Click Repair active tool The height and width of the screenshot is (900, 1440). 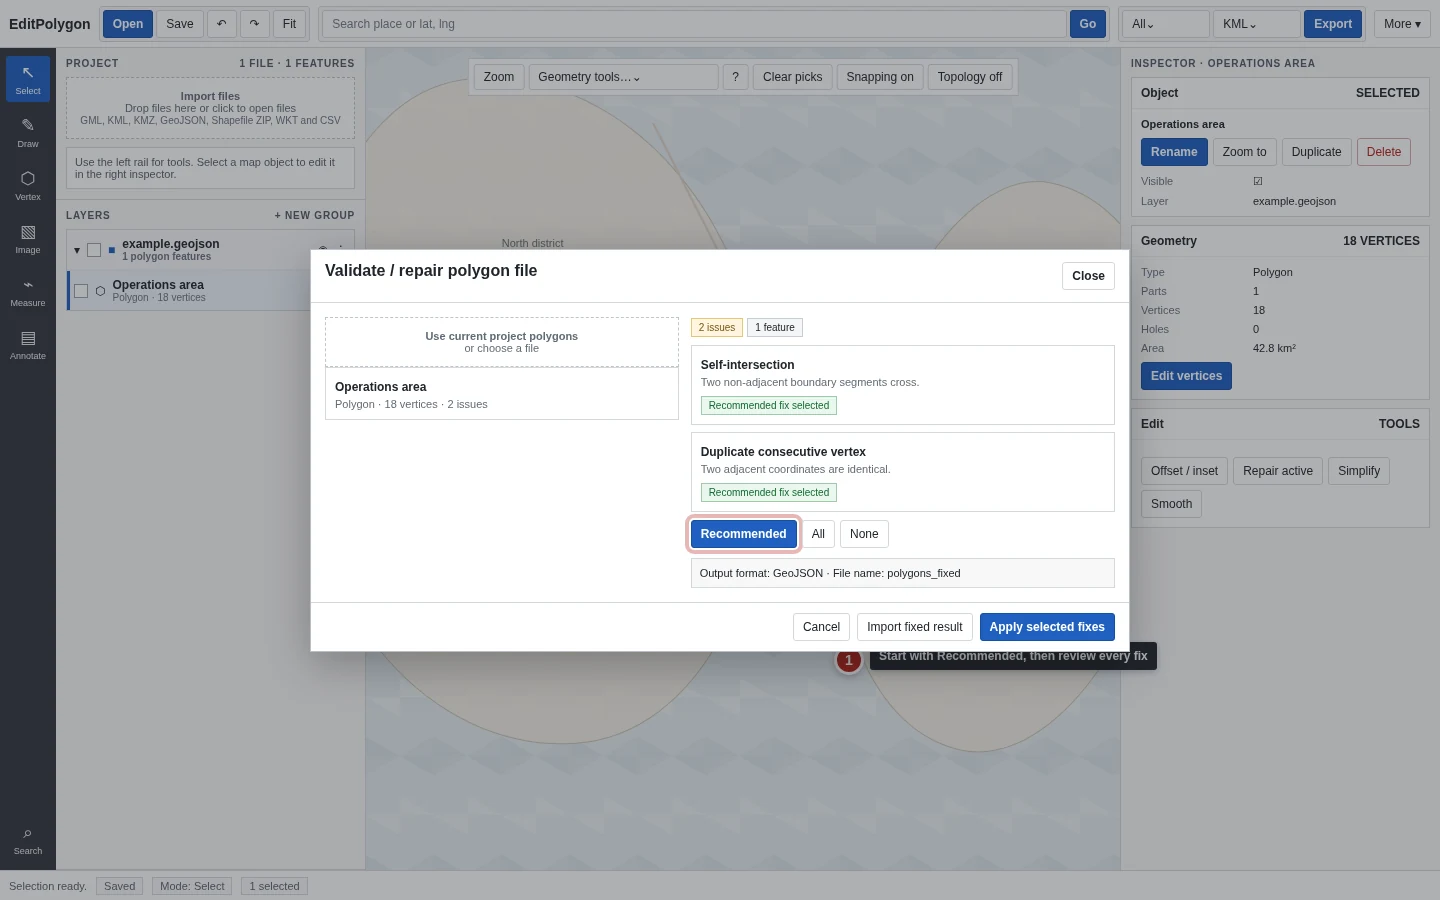pos(1278,471)
